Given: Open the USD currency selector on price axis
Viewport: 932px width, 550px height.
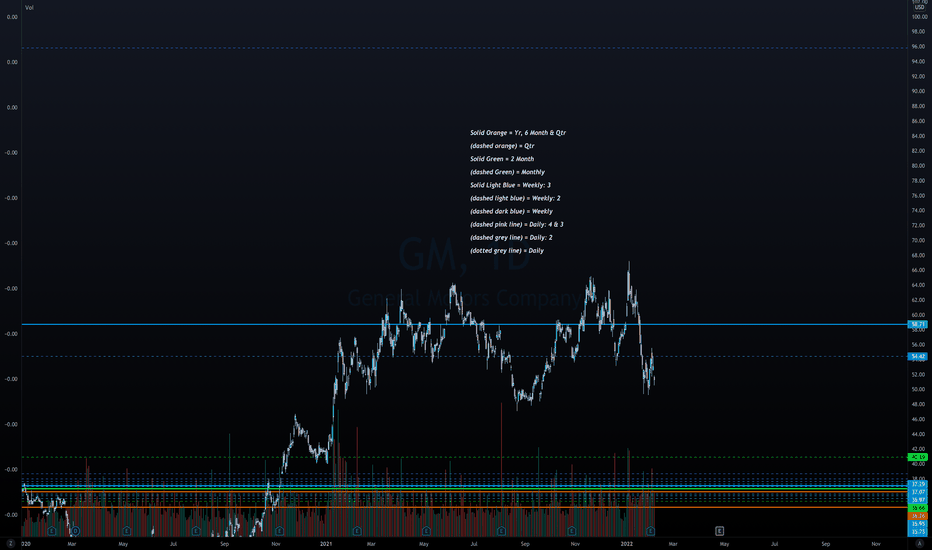Looking at the screenshot, I should pyautogui.click(x=919, y=7).
